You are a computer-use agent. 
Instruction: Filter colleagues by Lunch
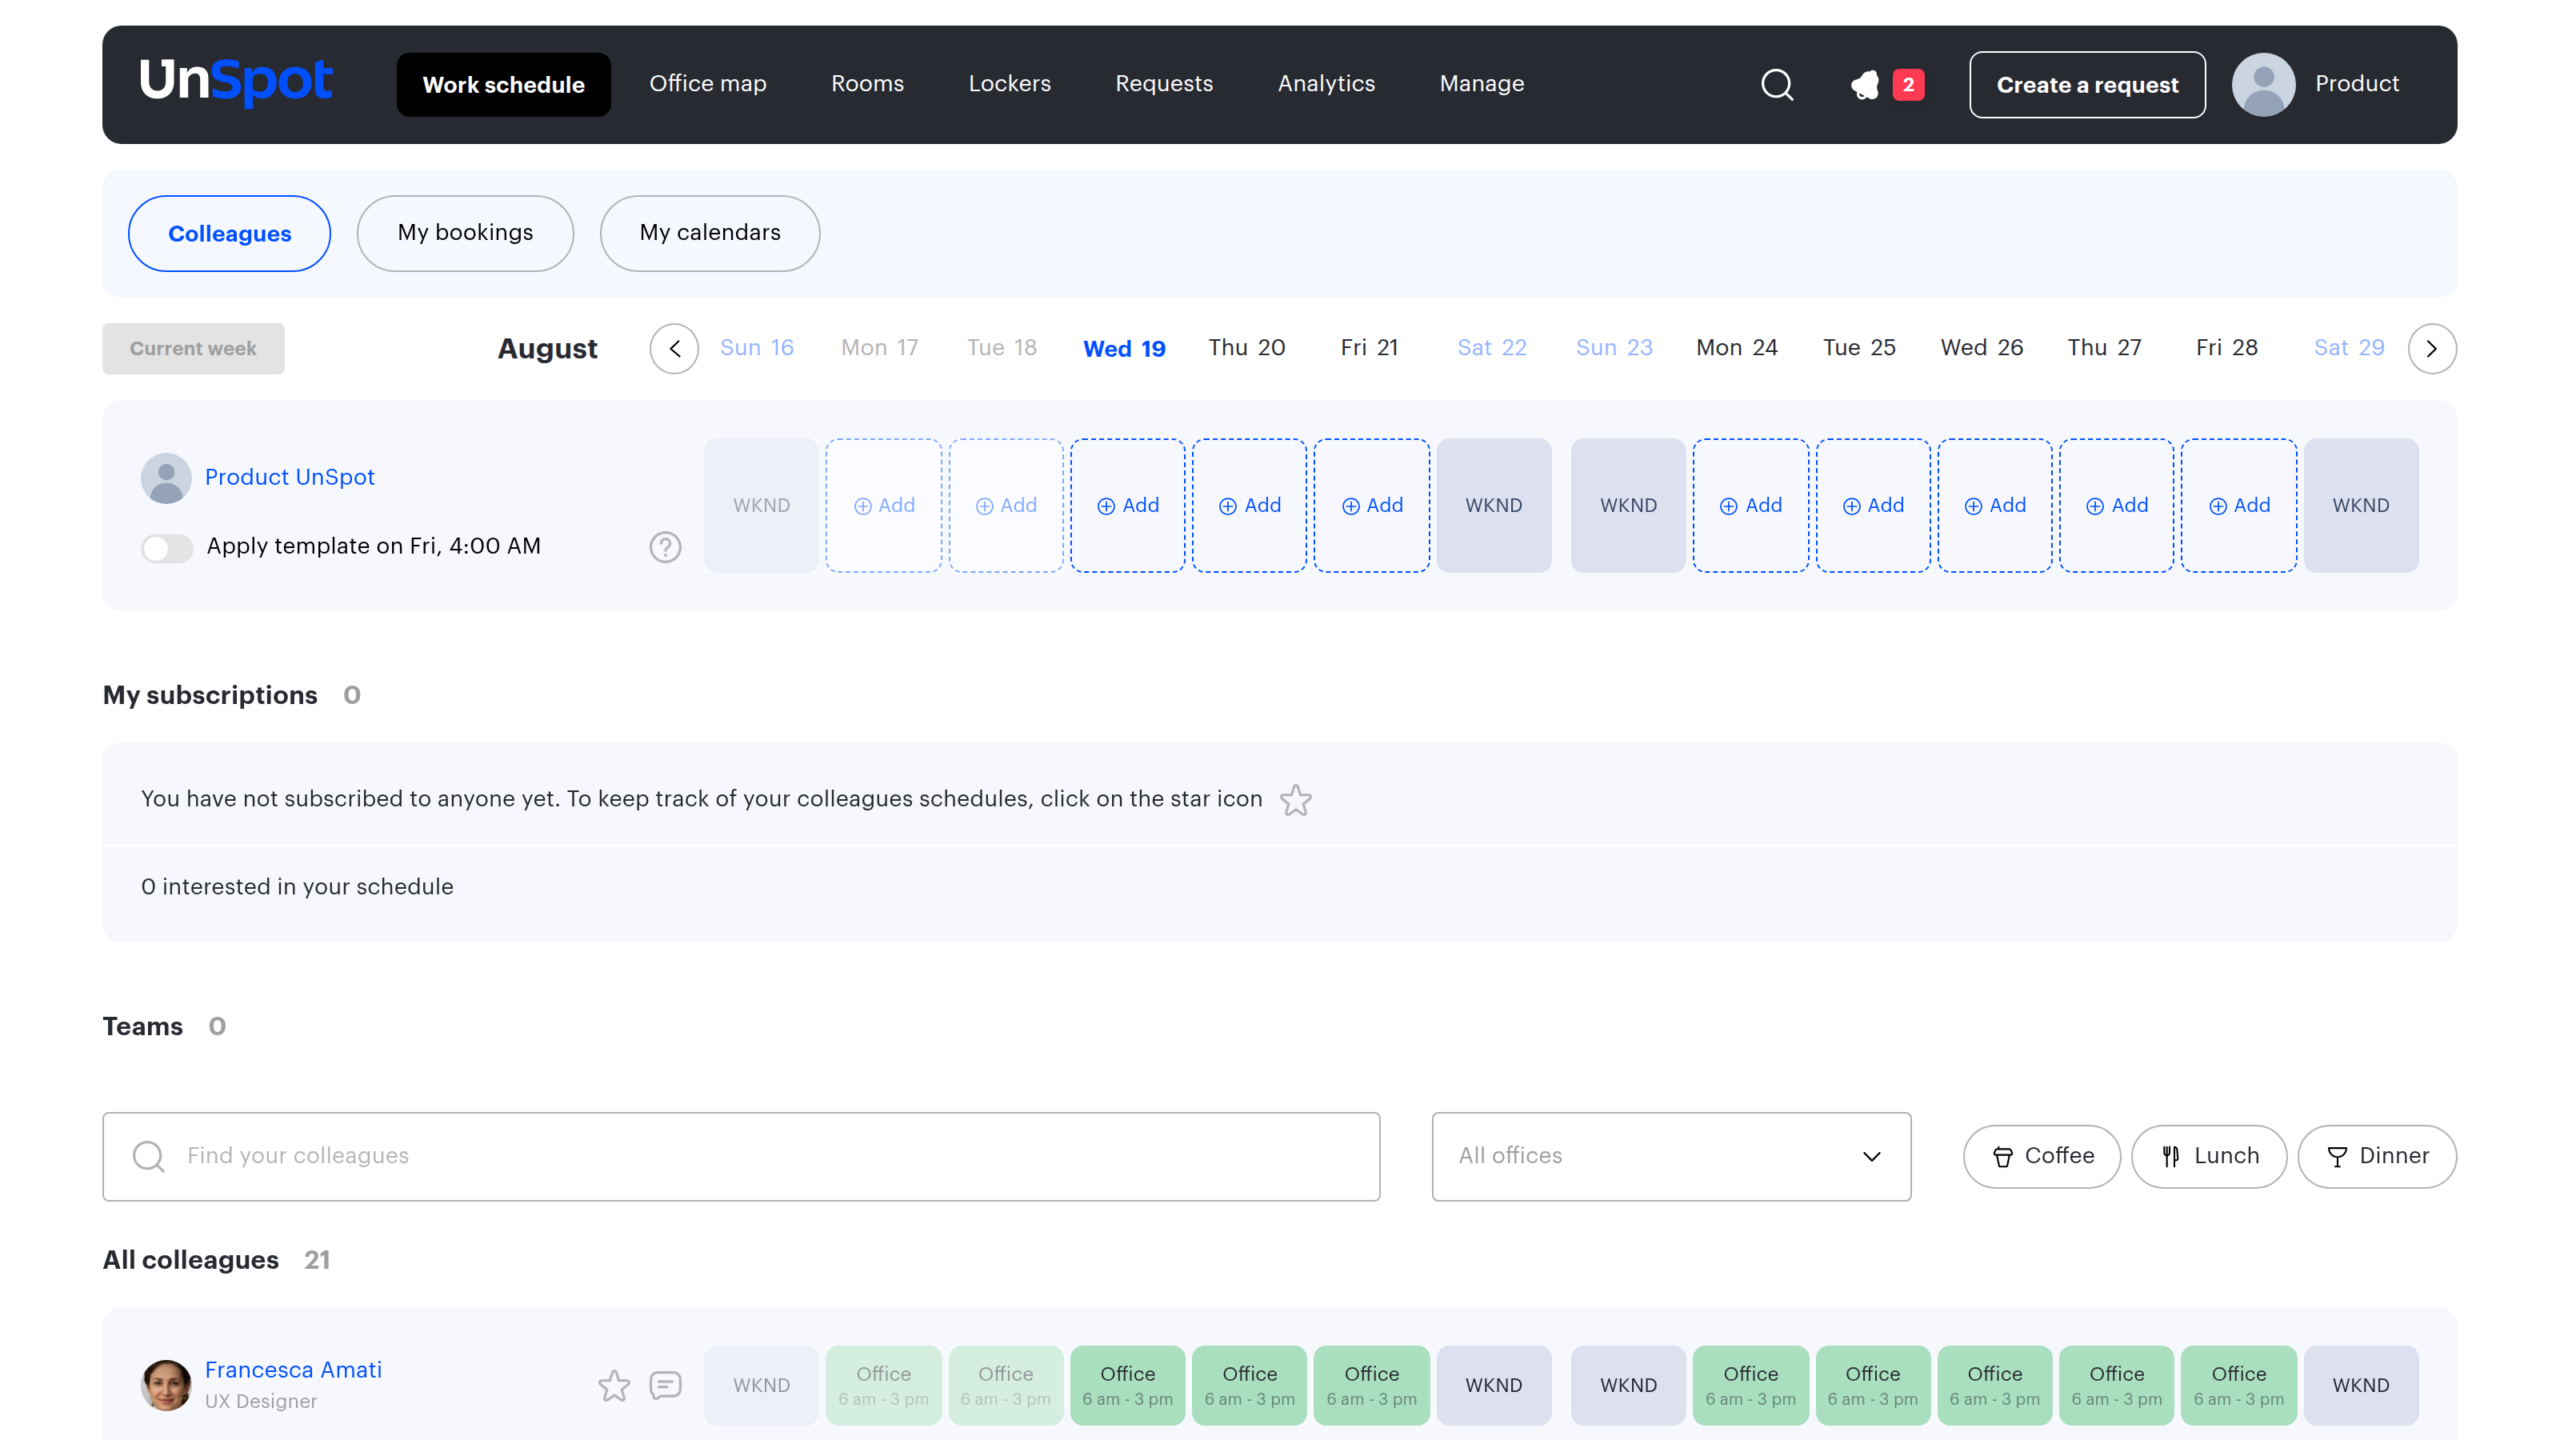tap(2209, 1156)
